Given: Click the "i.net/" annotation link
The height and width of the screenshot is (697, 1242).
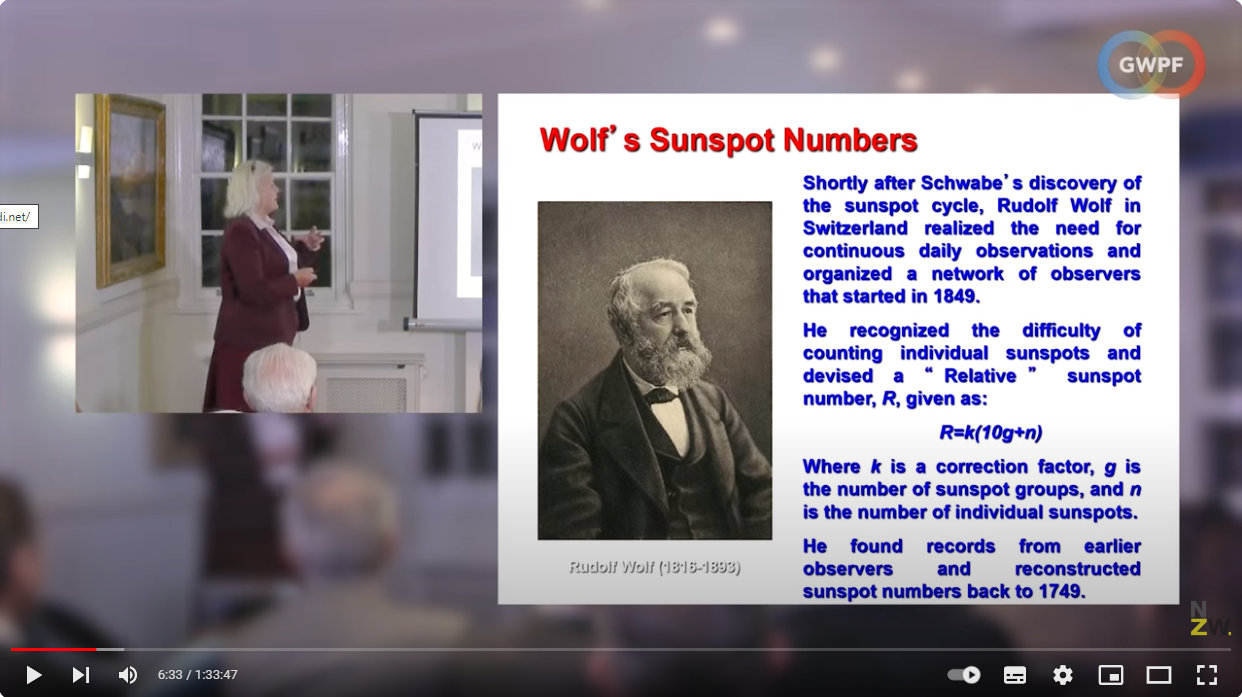Looking at the screenshot, I should coord(17,216).
